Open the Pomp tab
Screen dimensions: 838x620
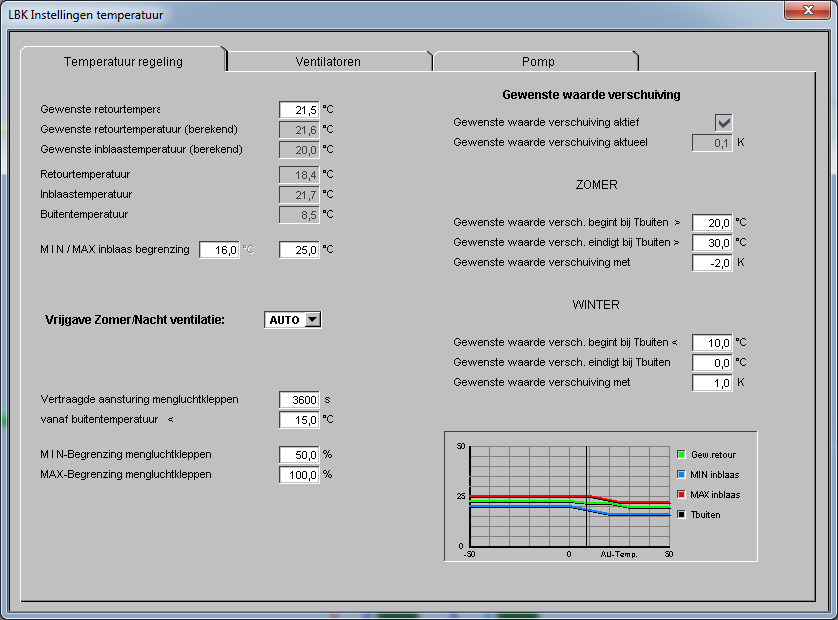coord(536,61)
